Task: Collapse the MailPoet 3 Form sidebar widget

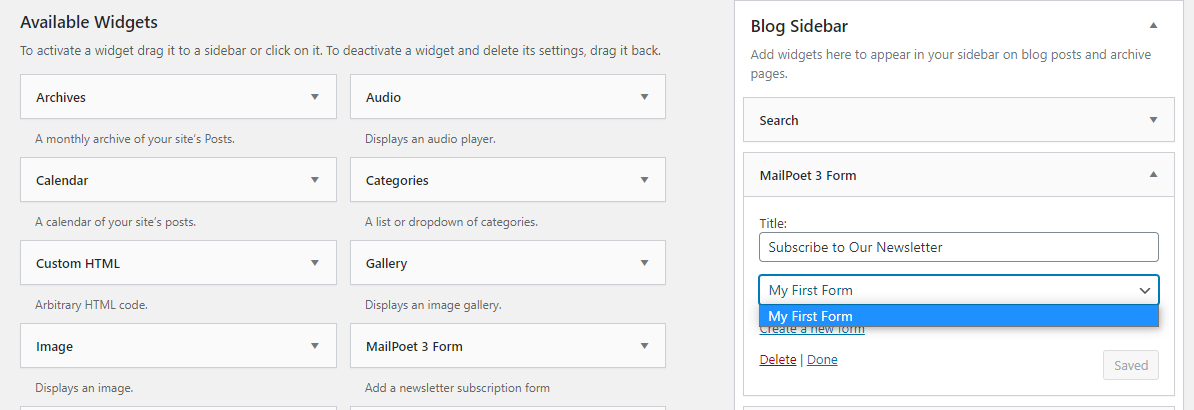Action: [1153, 175]
